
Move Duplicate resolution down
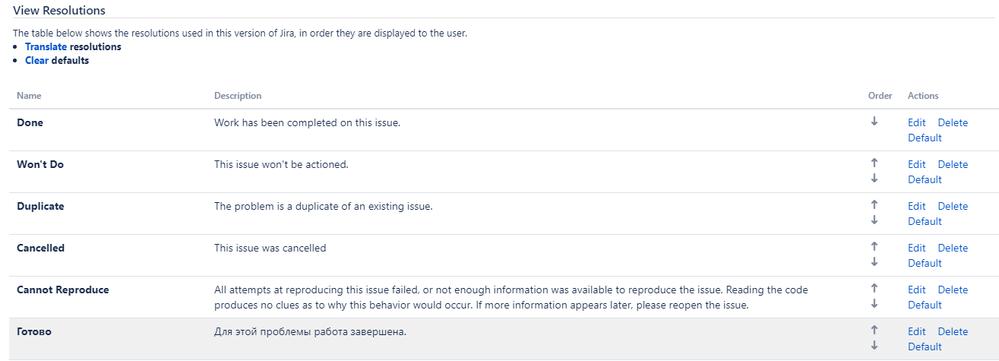(x=874, y=220)
